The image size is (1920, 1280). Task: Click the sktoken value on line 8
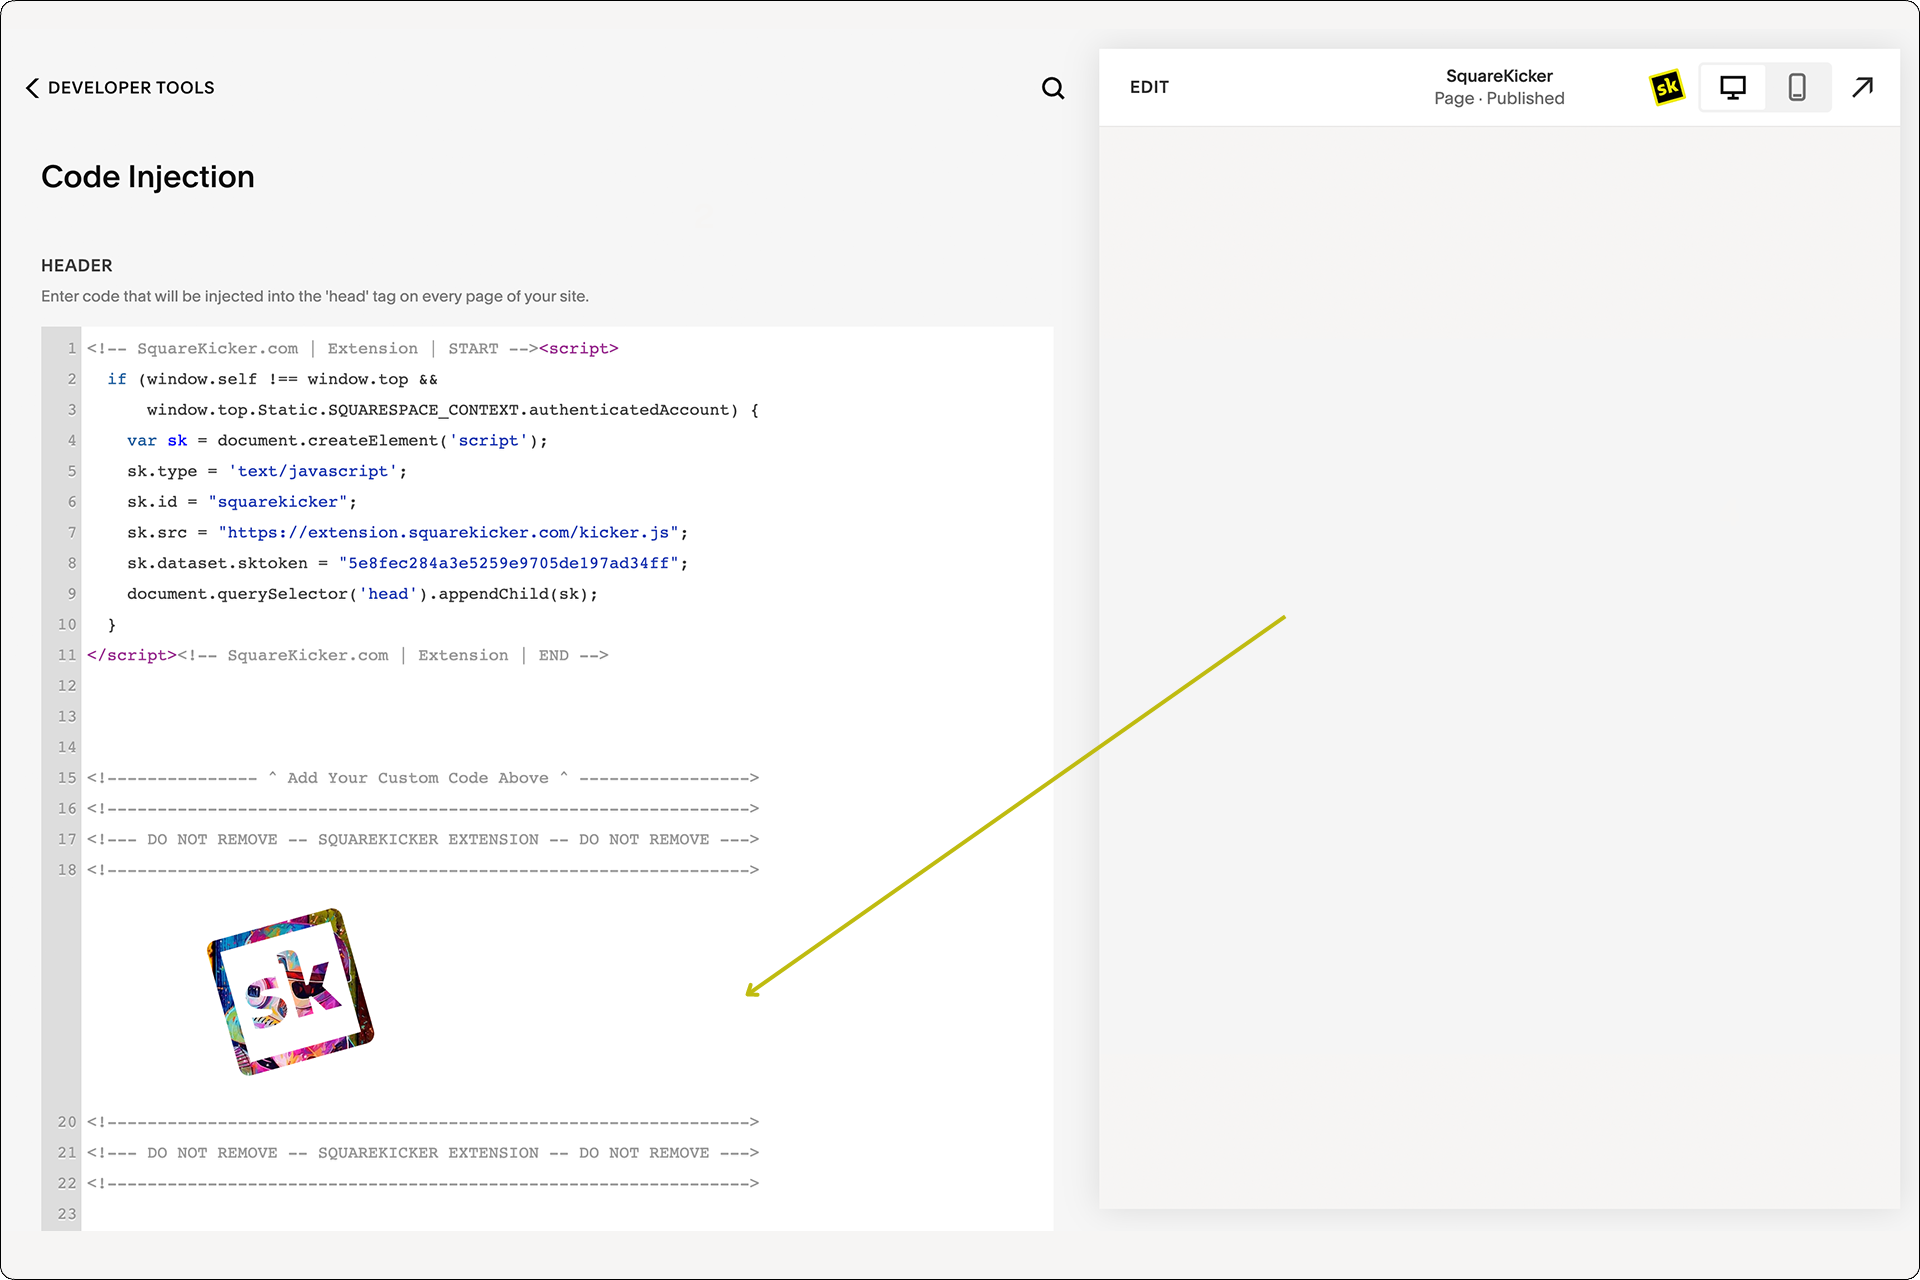coord(508,563)
